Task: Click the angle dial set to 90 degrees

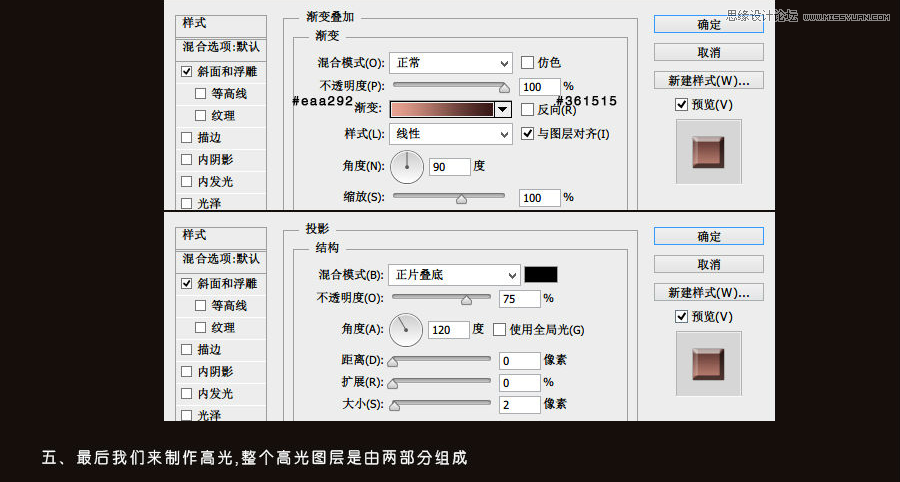Action: (x=407, y=166)
